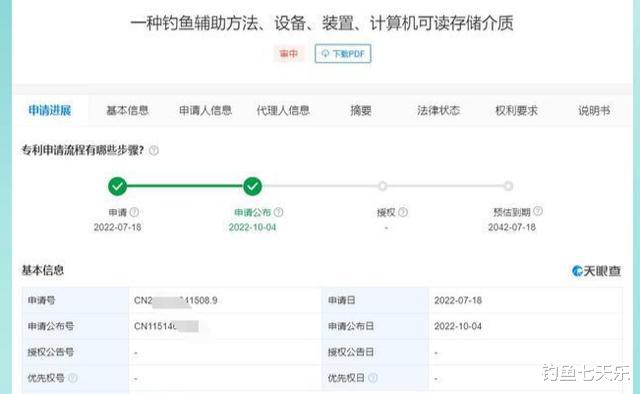Image resolution: width=640 pixels, height=394 pixels.
Task: Click the 天眼查 logo
Action: coord(596,271)
